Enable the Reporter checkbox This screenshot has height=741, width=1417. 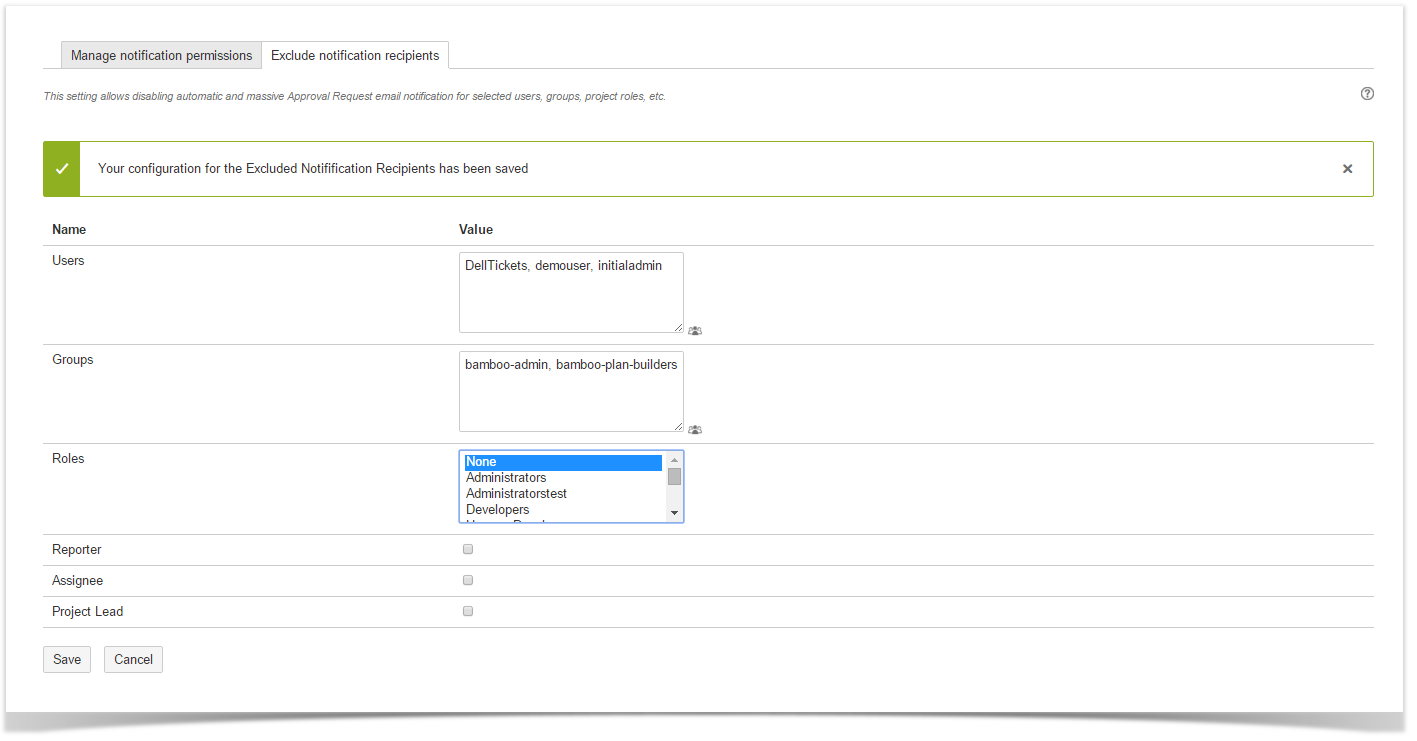(x=468, y=549)
